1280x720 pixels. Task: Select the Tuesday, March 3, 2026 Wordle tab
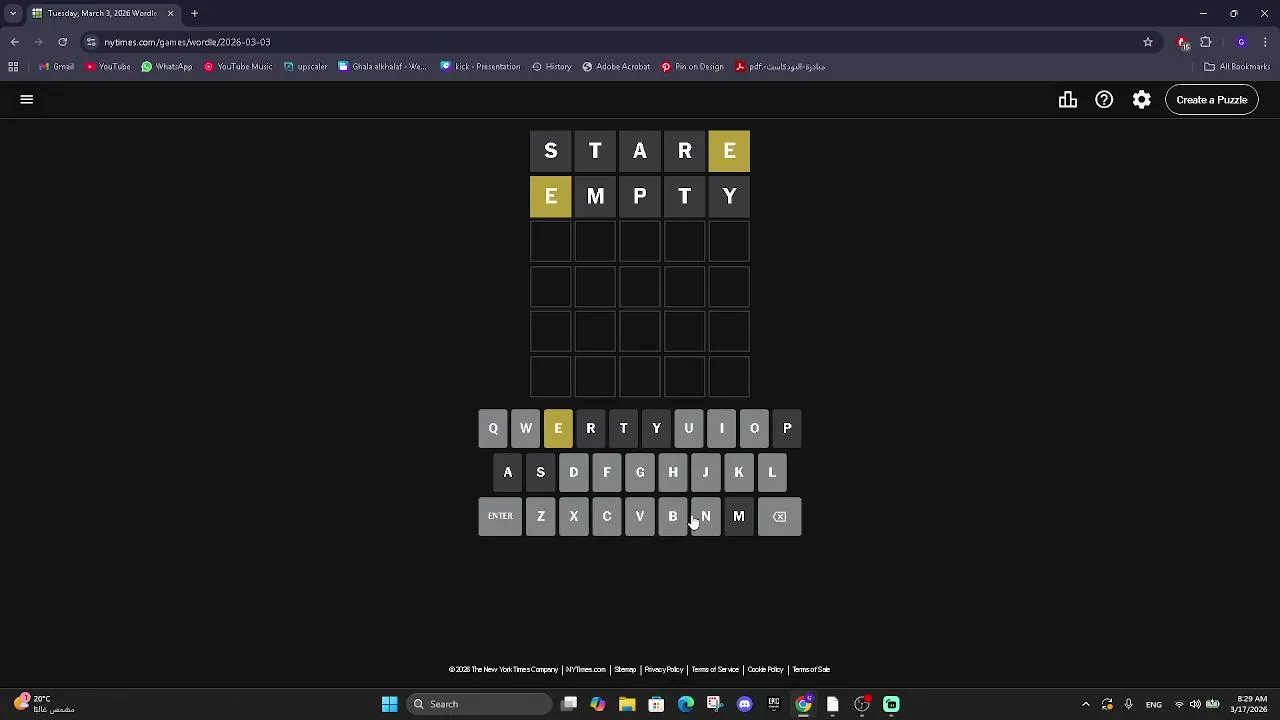(x=104, y=13)
